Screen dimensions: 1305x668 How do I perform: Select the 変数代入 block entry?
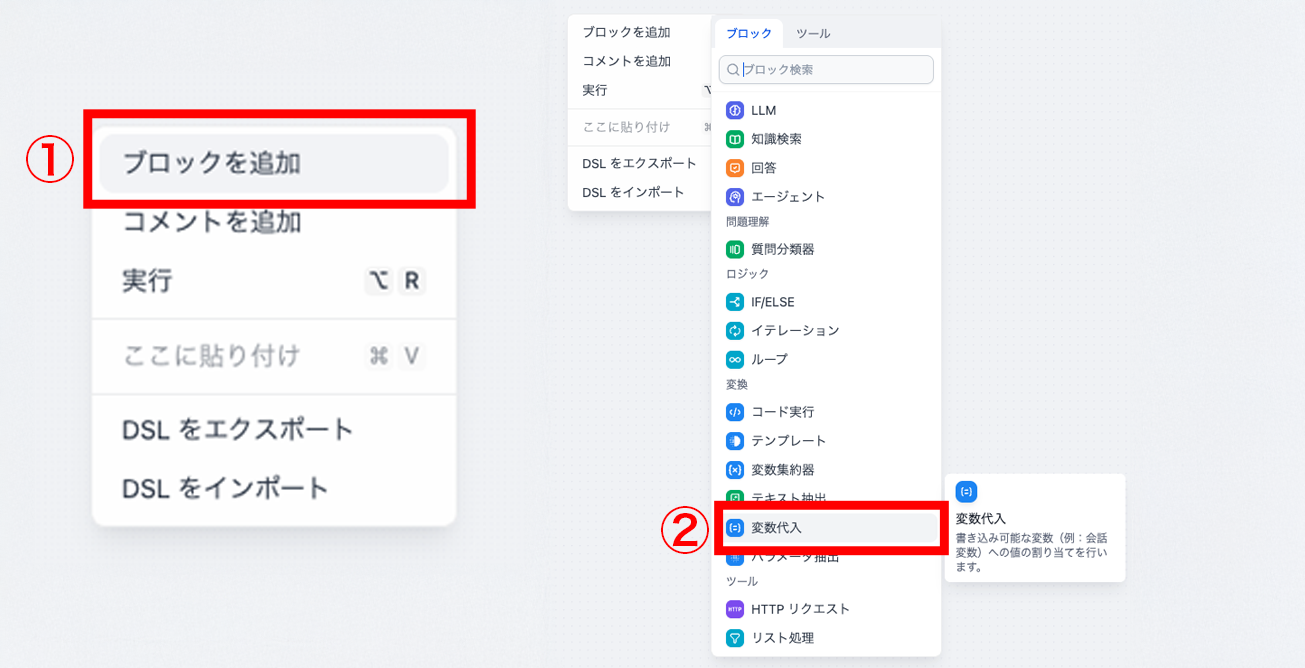pyautogui.click(x=777, y=527)
